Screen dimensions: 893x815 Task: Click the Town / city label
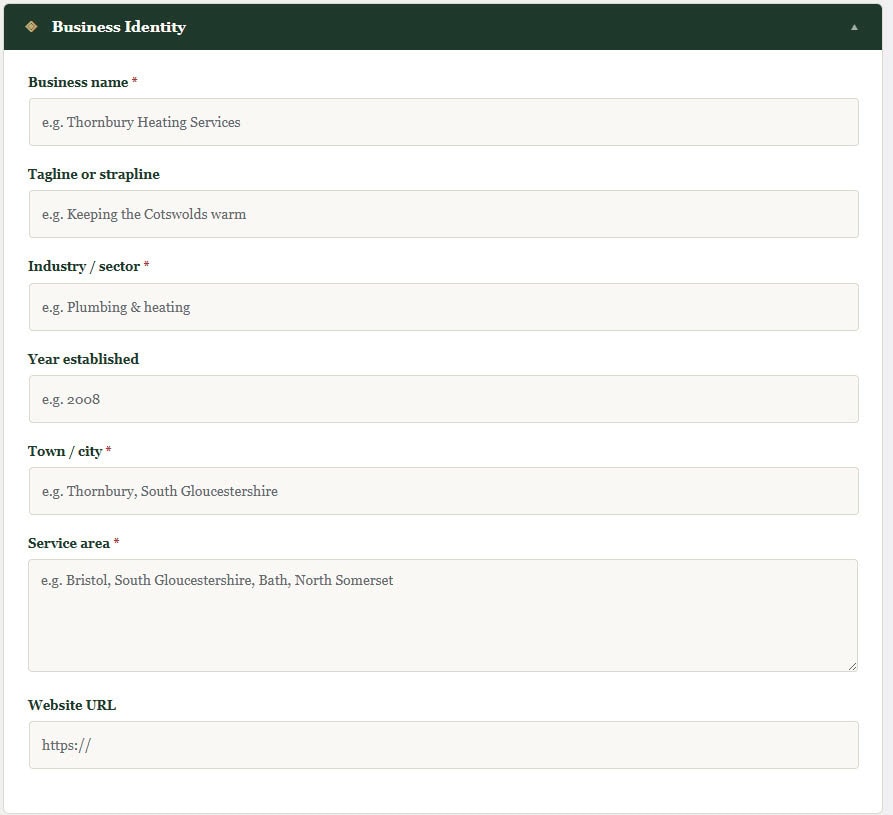tap(65, 451)
